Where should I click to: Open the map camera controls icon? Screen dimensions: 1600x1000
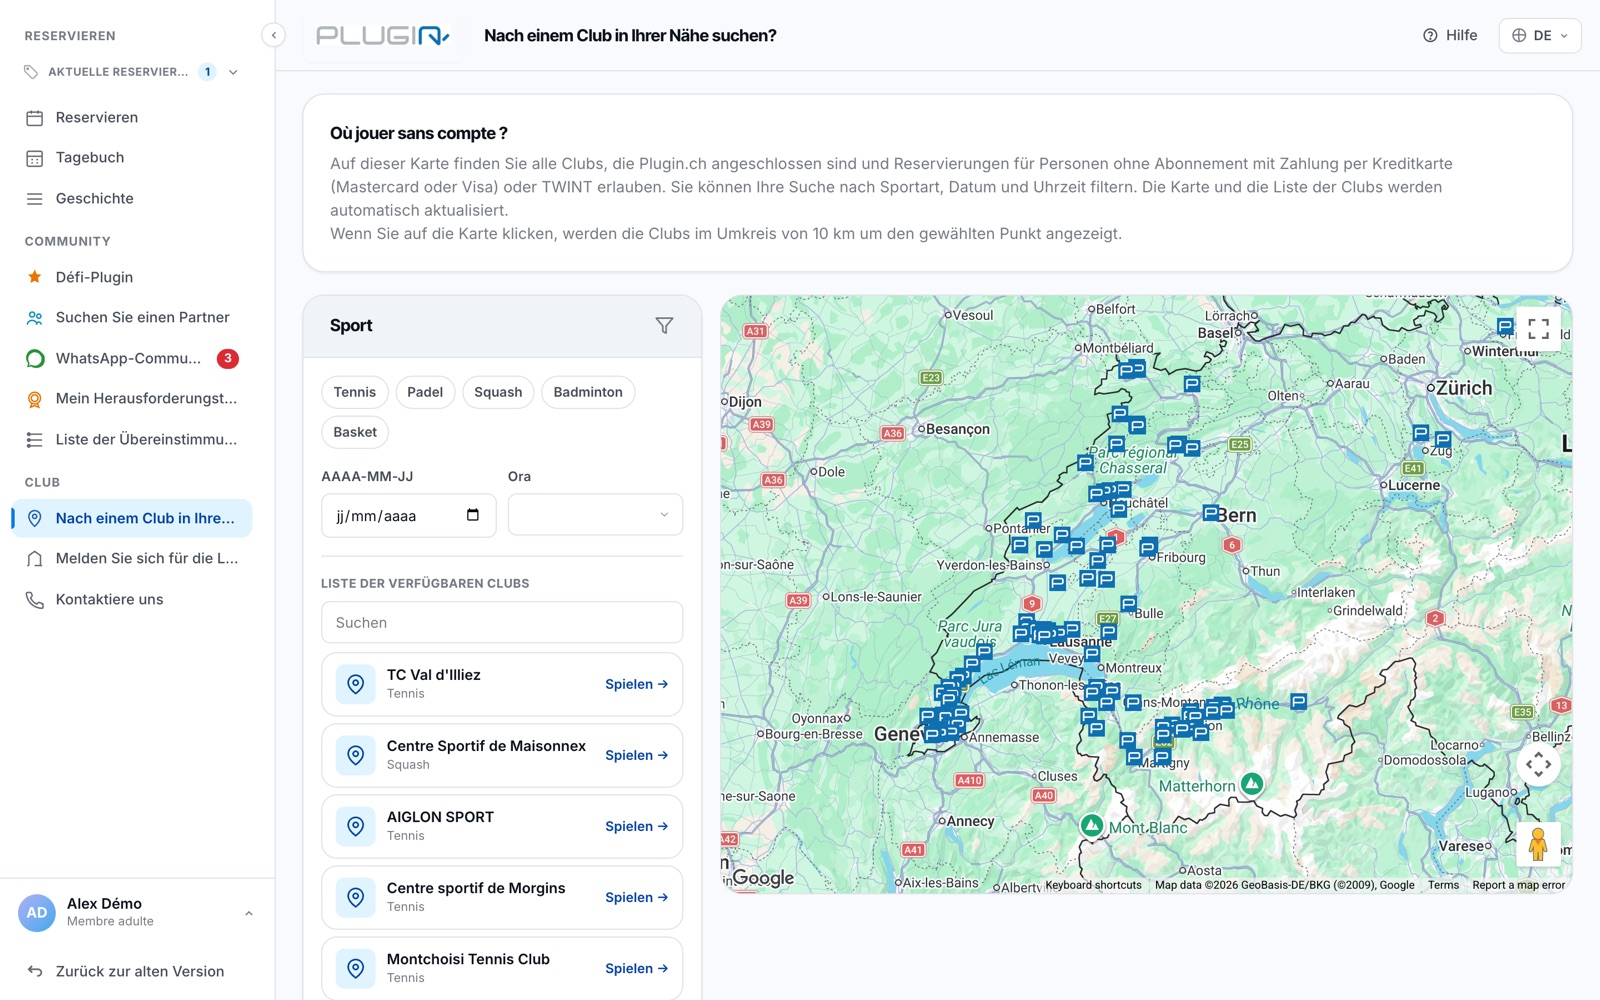[1538, 765]
